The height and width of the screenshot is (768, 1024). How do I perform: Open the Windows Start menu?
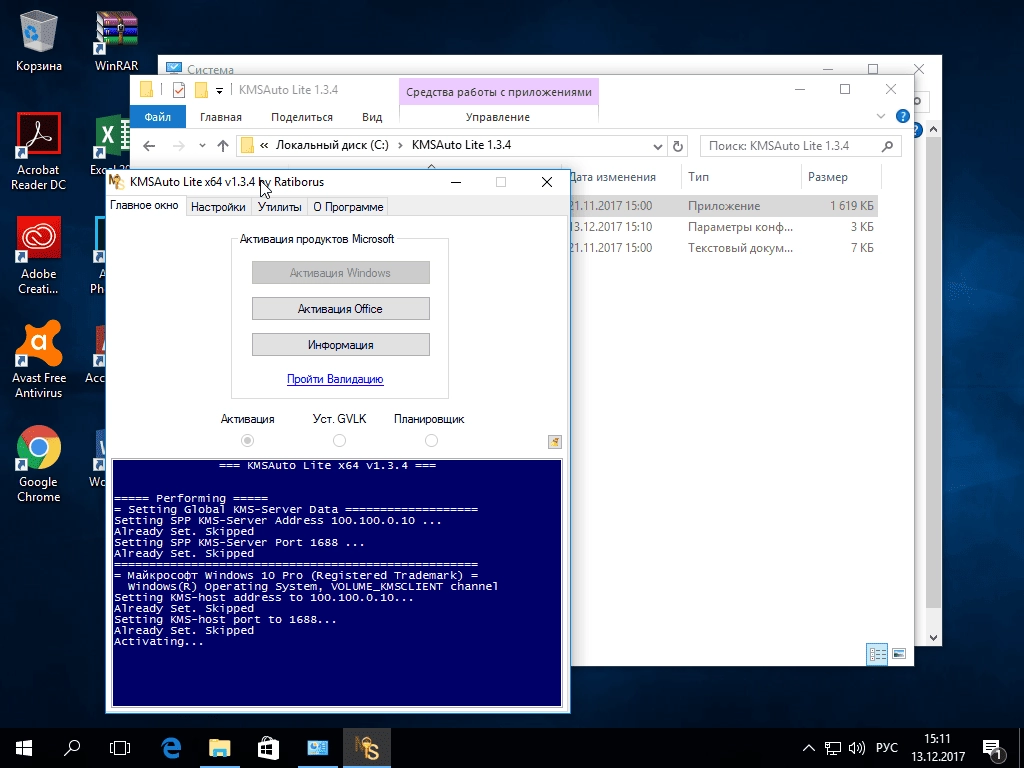coord(24,748)
